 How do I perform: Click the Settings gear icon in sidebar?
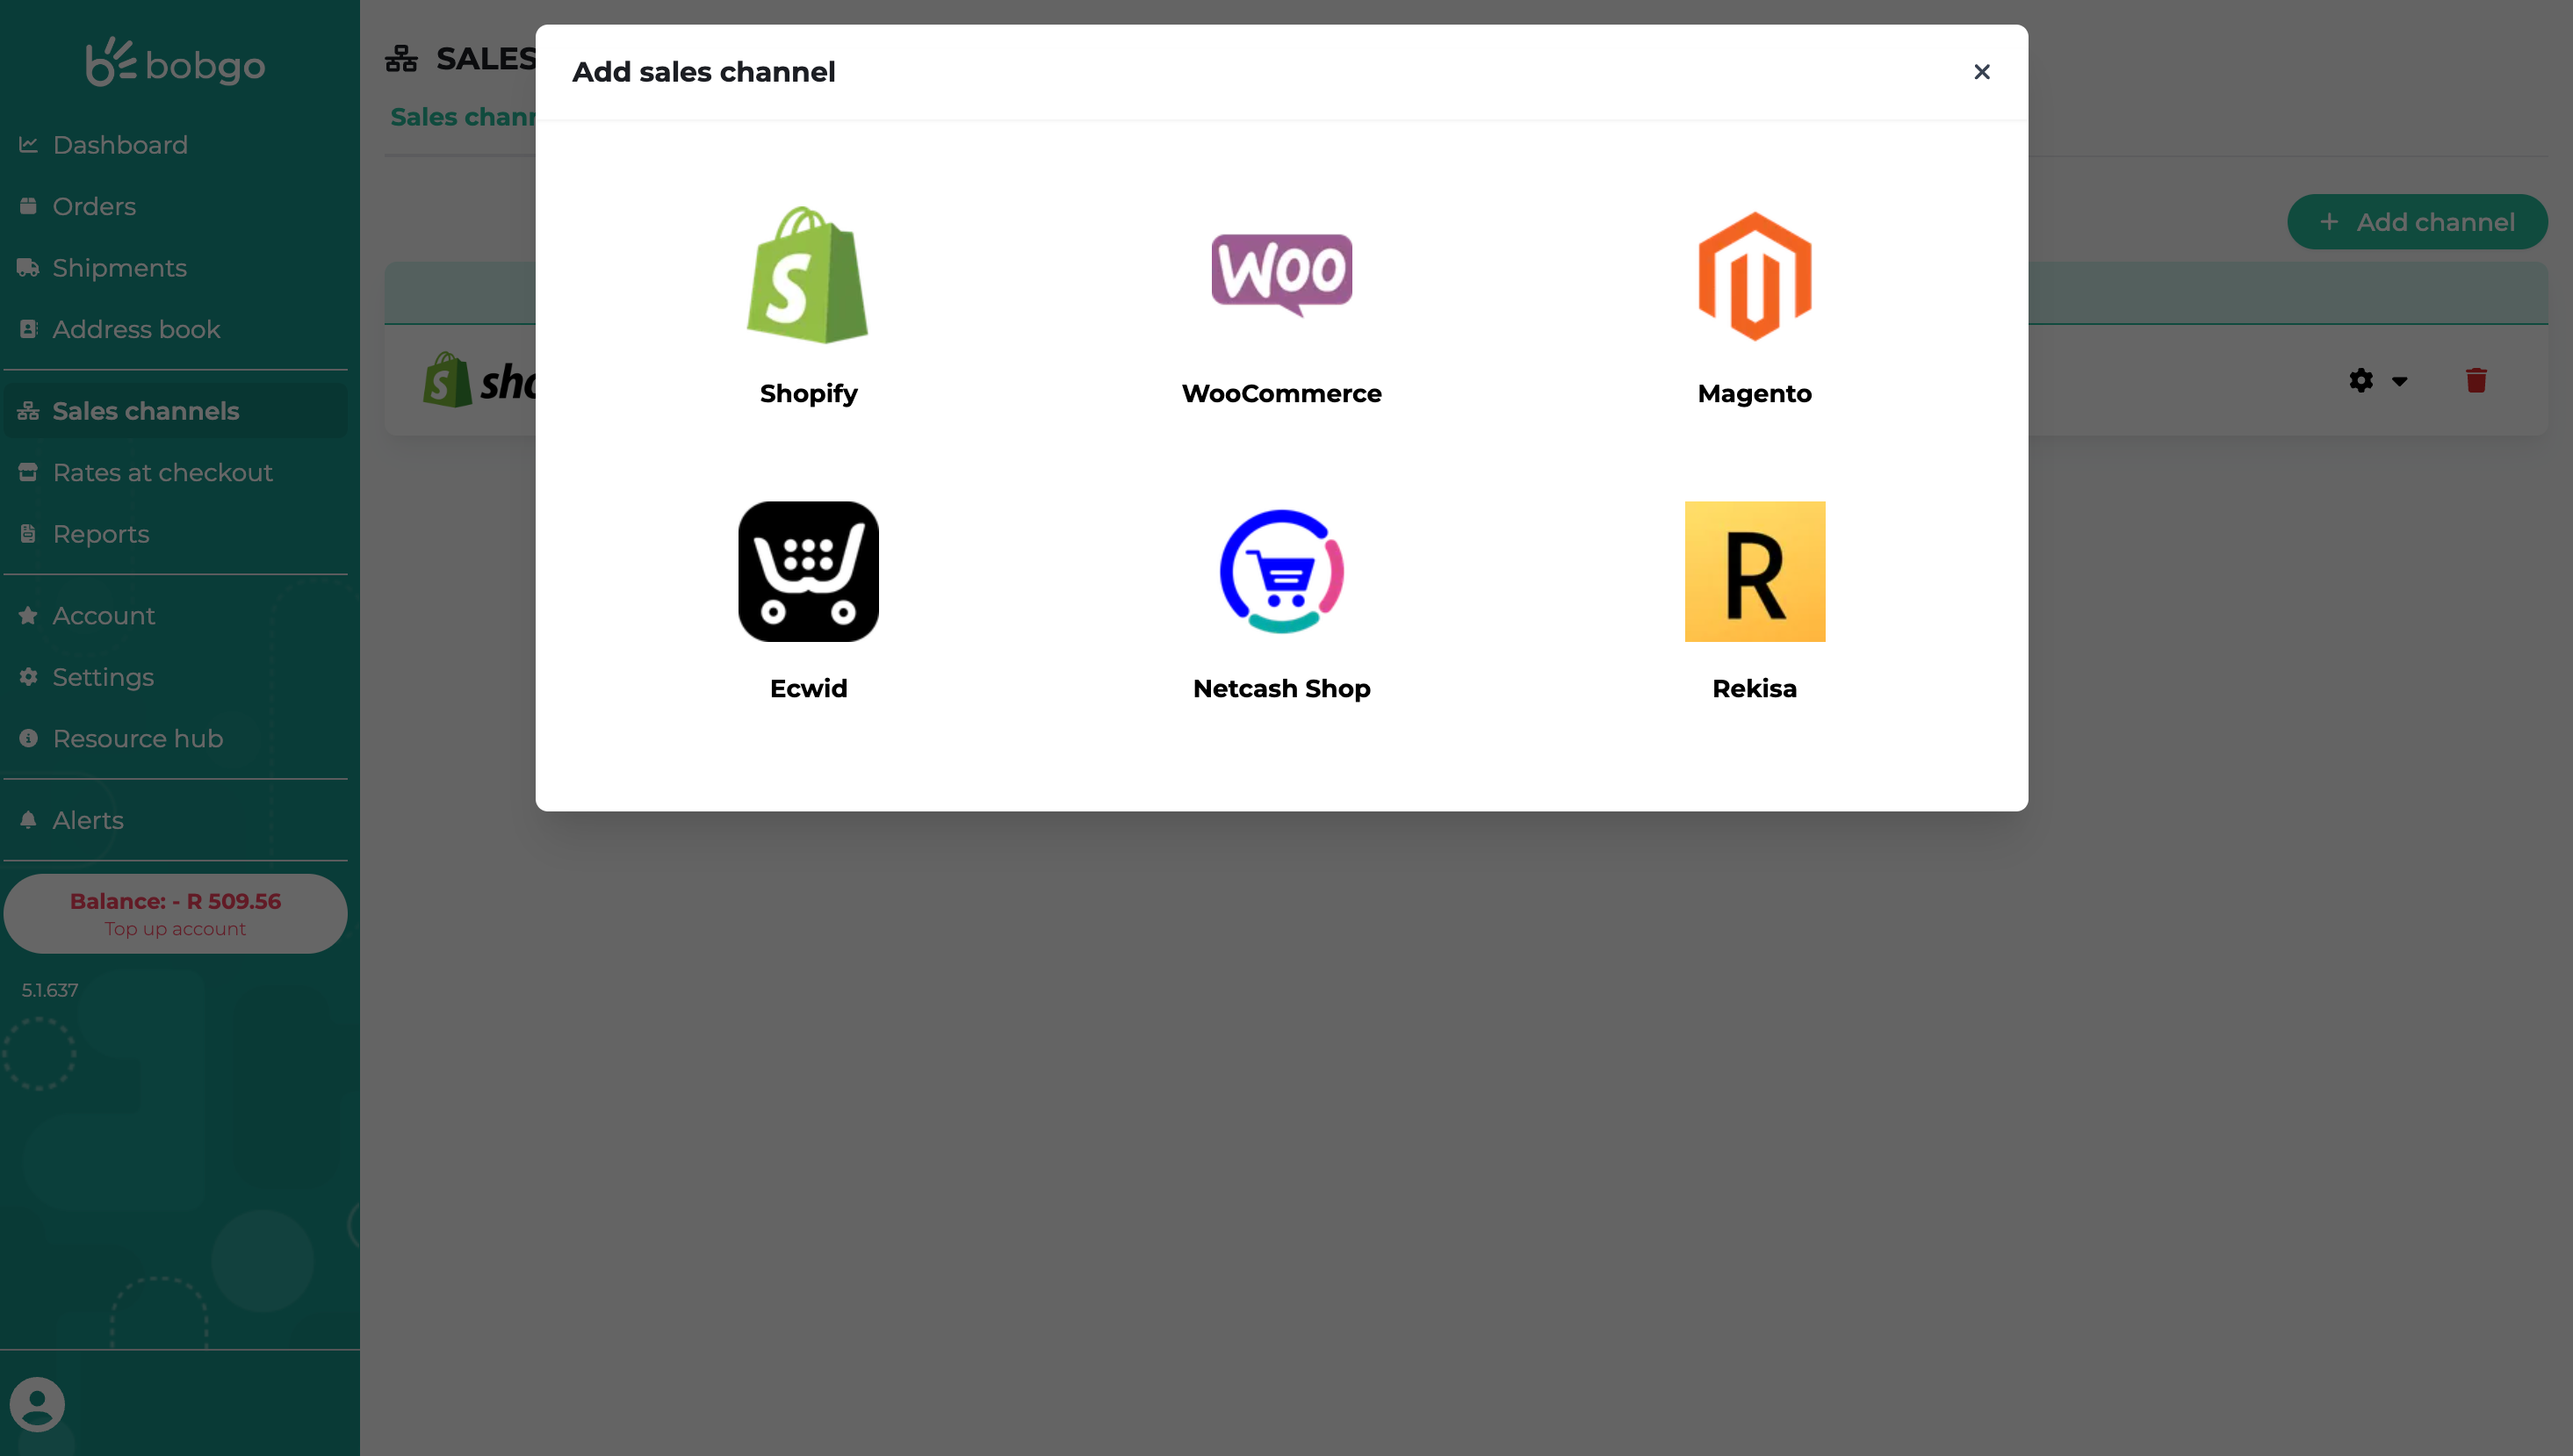pyautogui.click(x=28, y=677)
